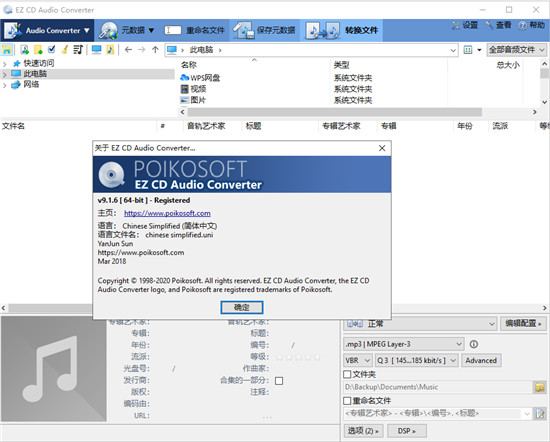Go back with the left arrow
The width and height of the screenshot is (550, 442).
tap(128, 50)
